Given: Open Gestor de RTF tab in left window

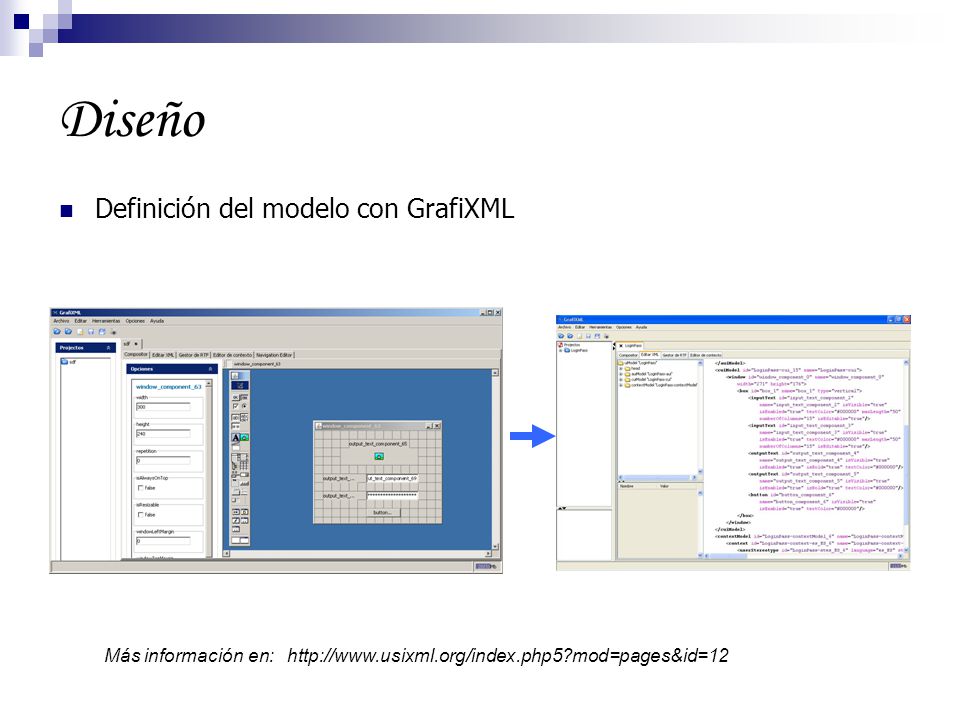Looking at the screenshot, I should tap(193, 354).
